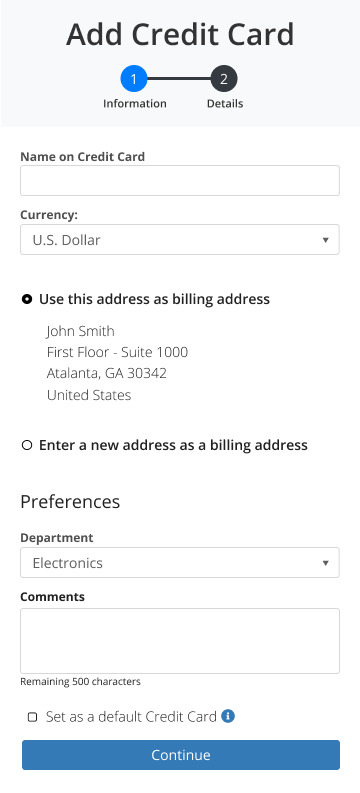Click the 'Set as a default Credit Card' label
This screenshot has height=793, width=360.
point(131,716)
